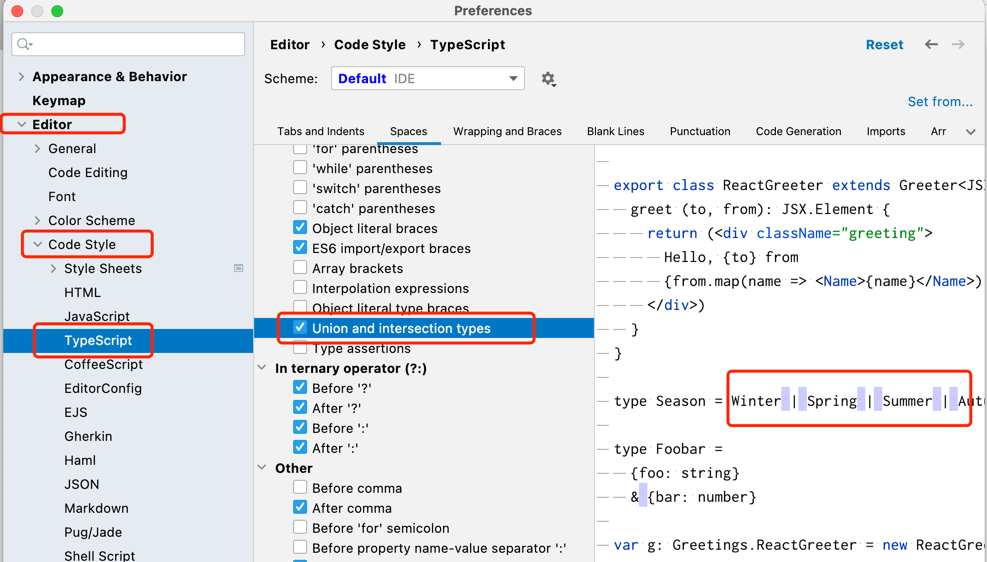
Task: Click the Reset link
Action: pos(884,45)
